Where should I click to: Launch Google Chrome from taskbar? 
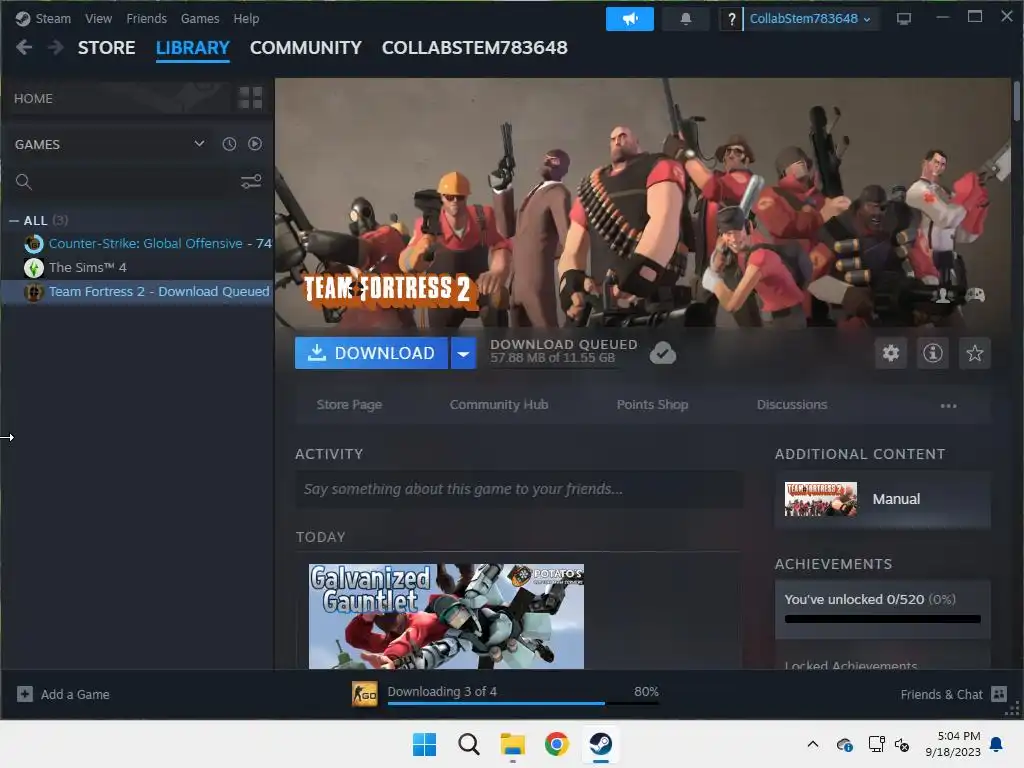[x=556, y=744]
